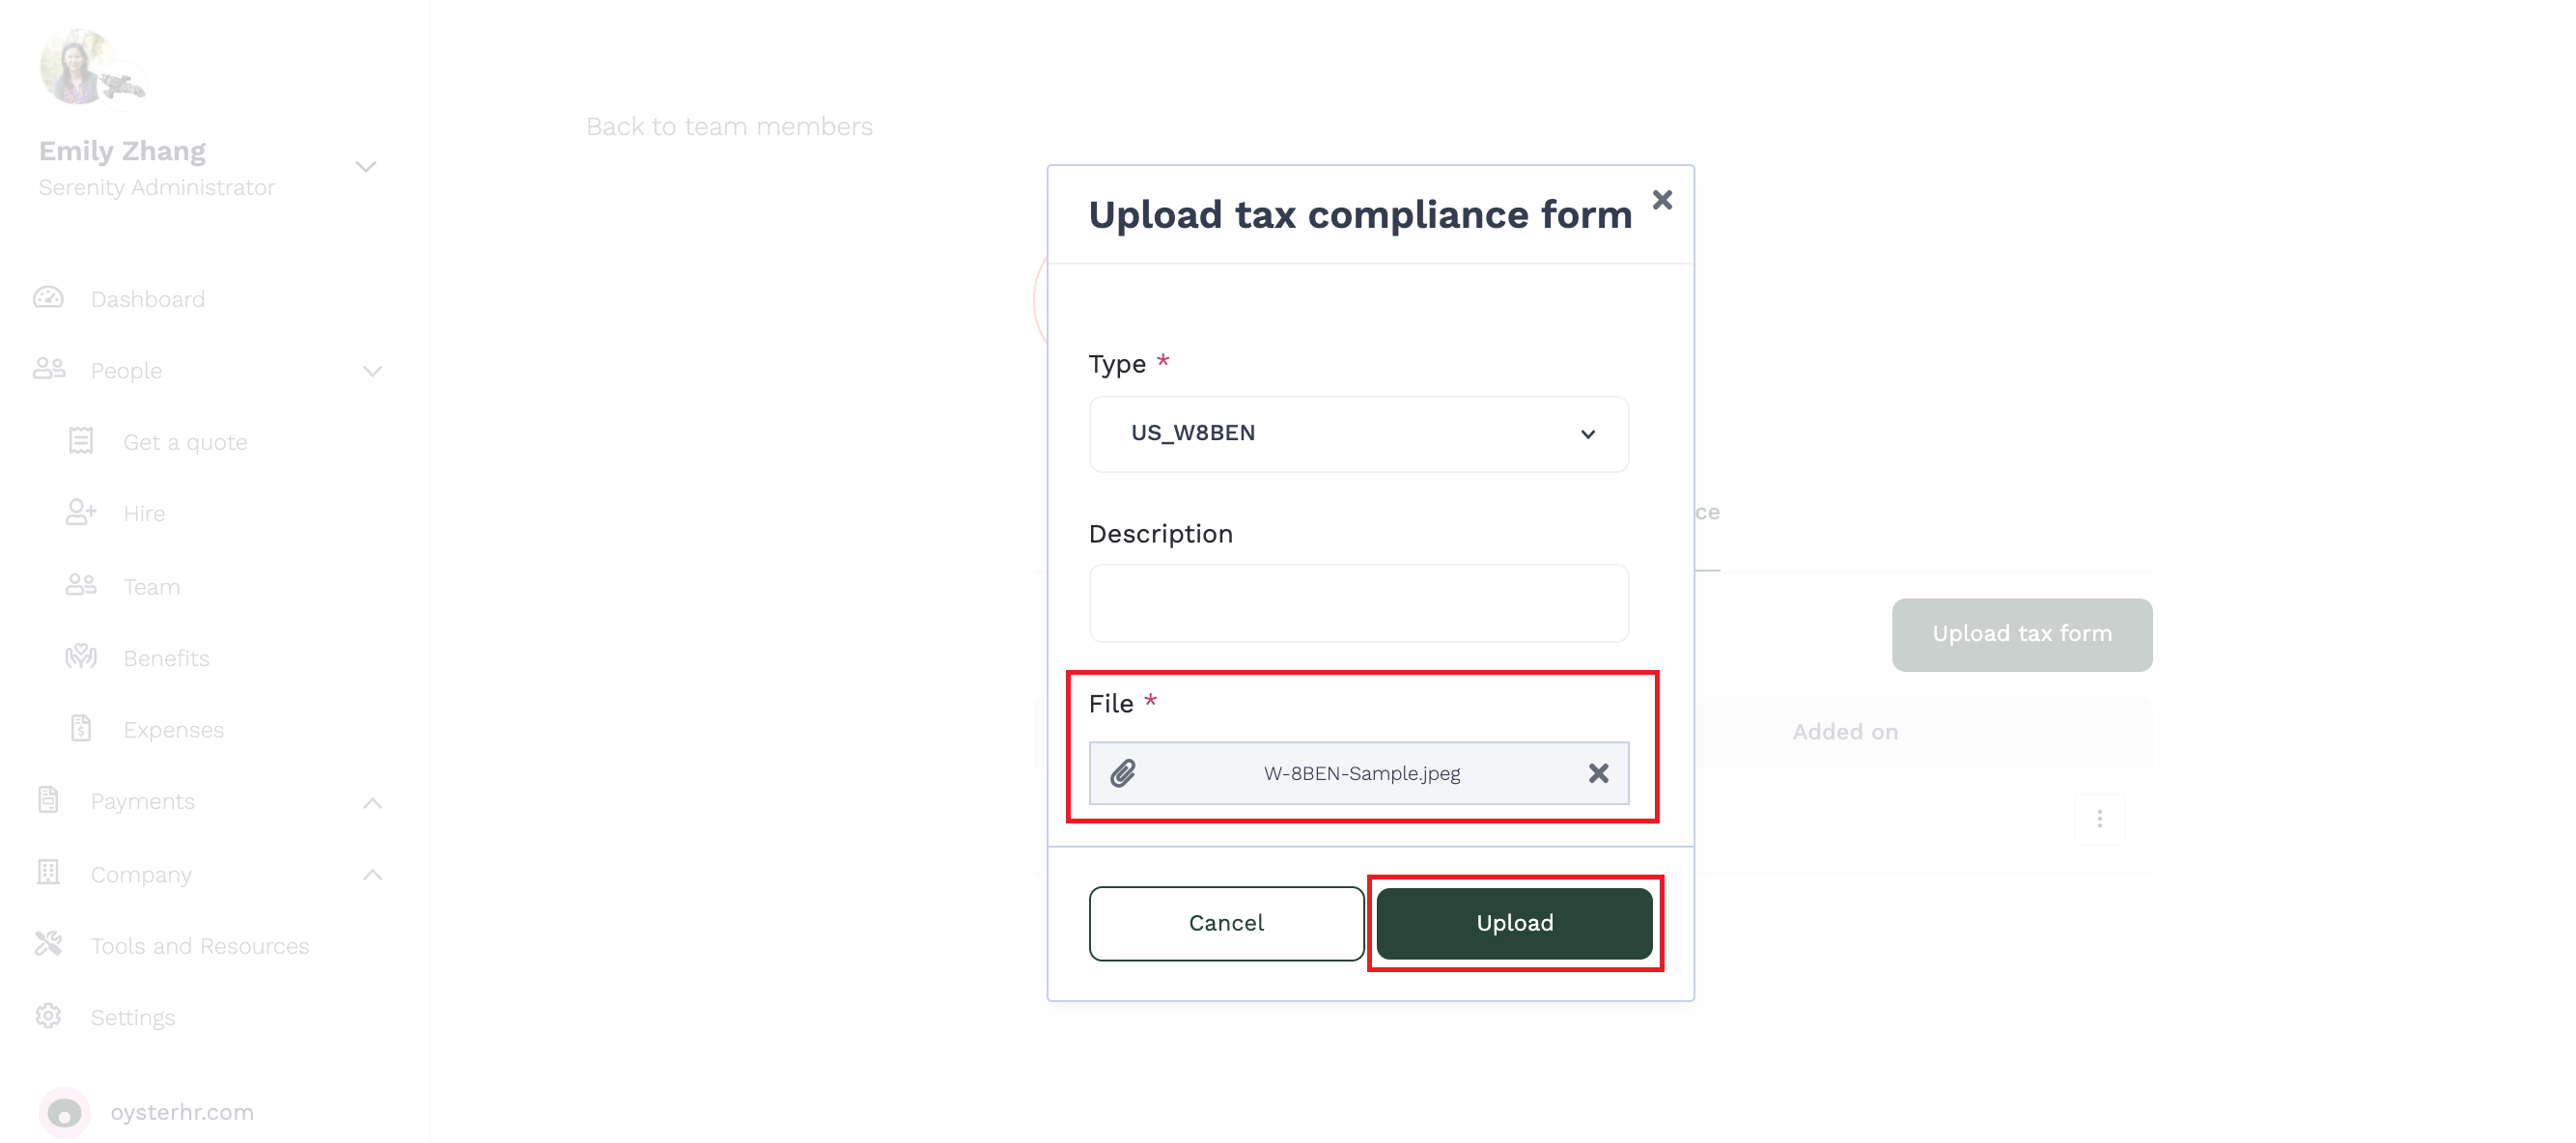Close the Upload tax compliance dialog

point(1662,200)
